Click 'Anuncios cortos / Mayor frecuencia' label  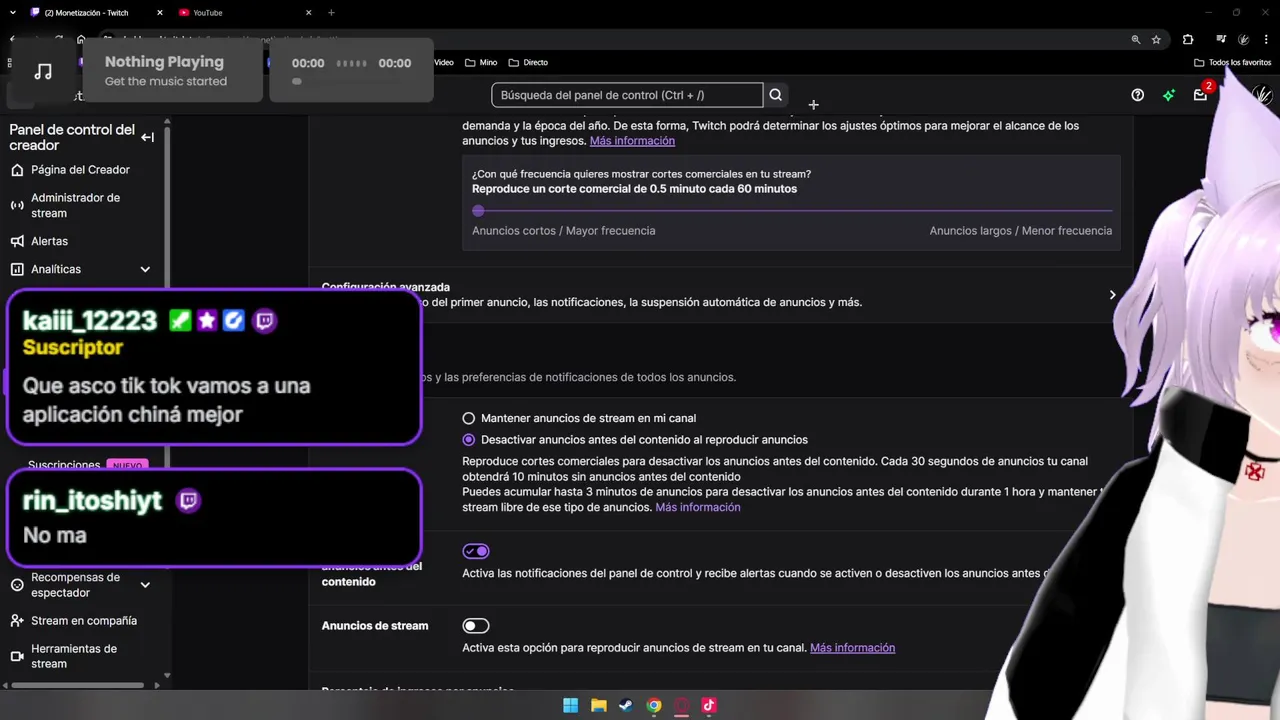point(564,231)
